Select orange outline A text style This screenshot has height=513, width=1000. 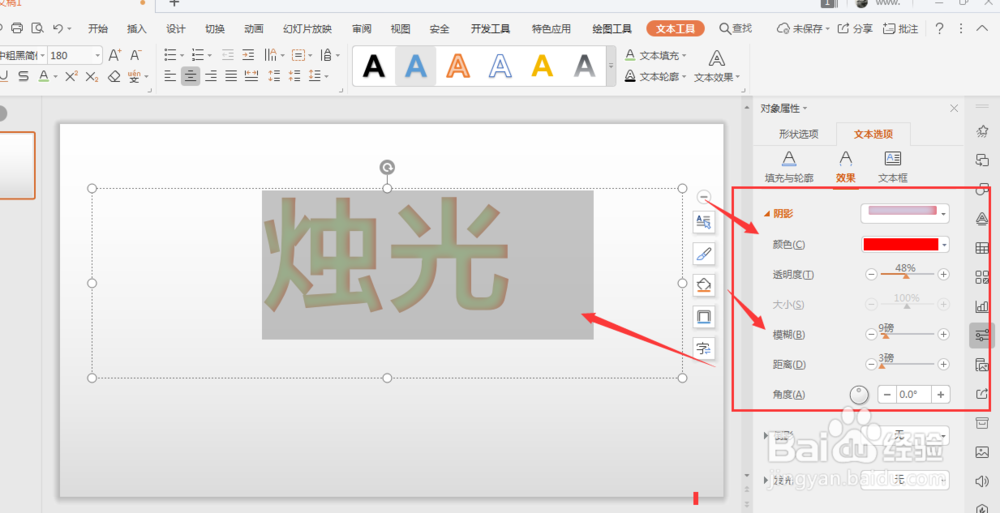point(458,66)
